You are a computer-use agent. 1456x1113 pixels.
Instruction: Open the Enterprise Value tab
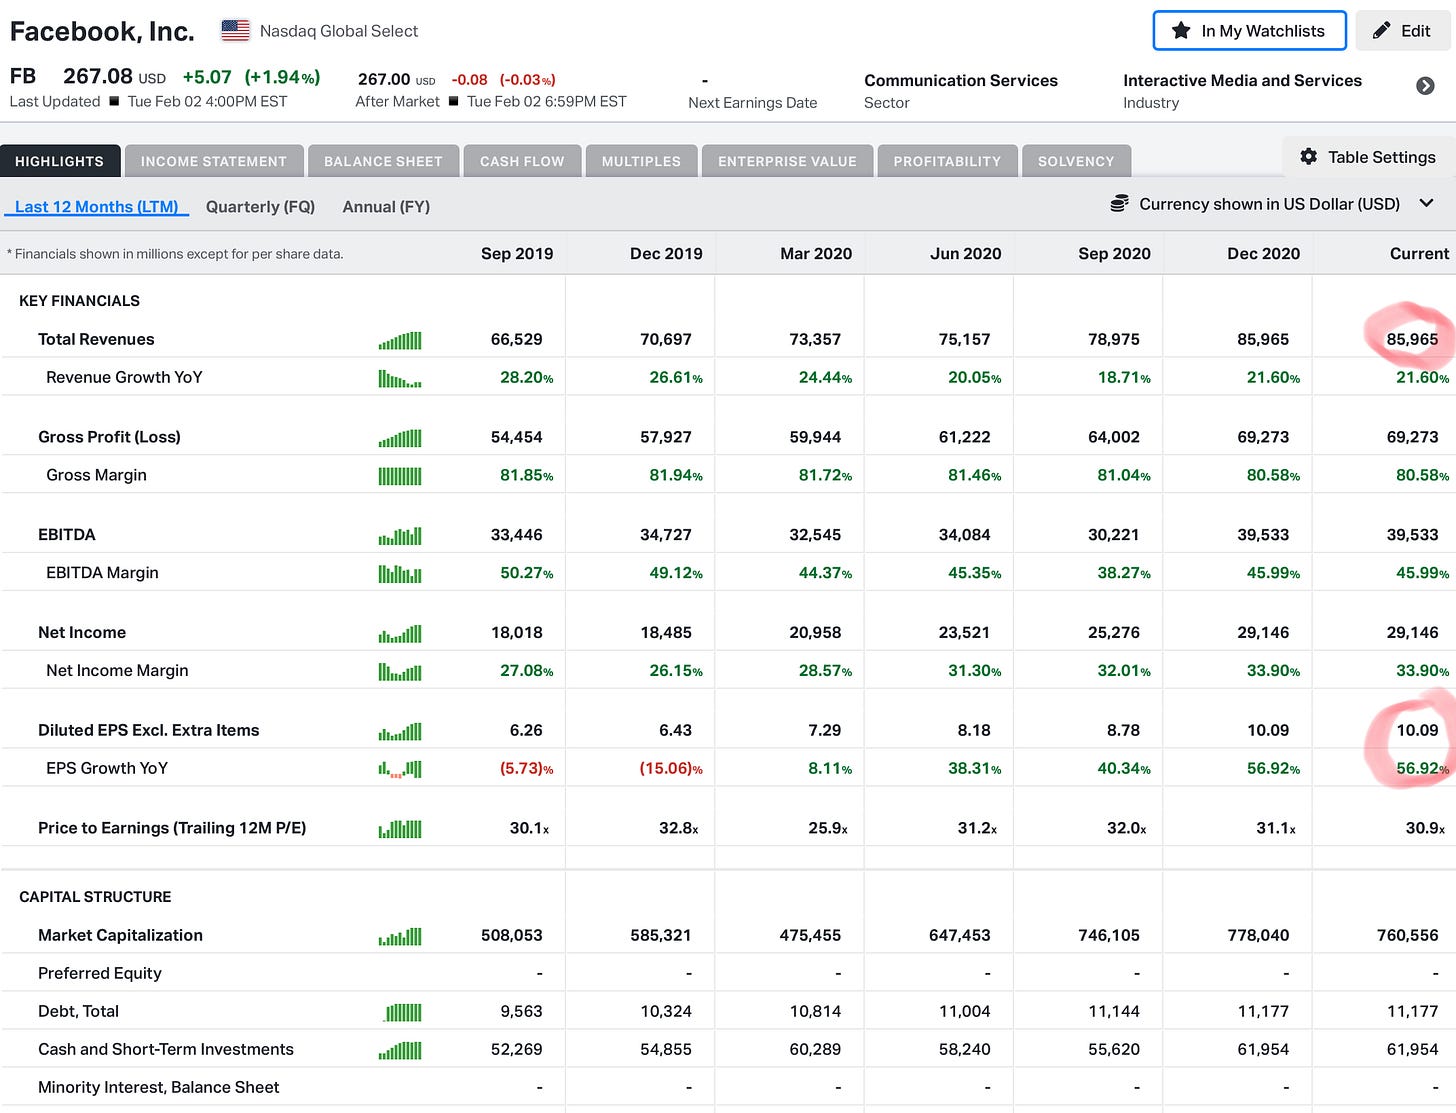click(787, 161)
